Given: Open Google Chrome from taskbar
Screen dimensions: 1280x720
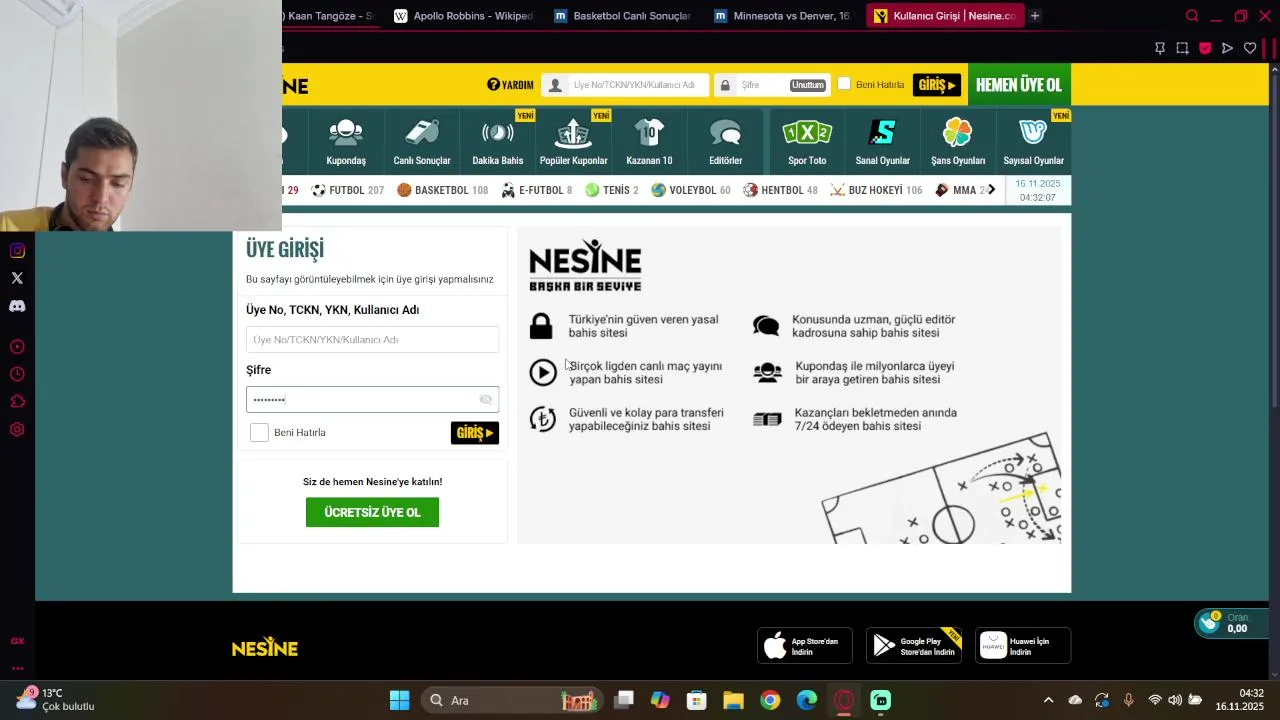Looking at the screenshot, I should [770, 700].
